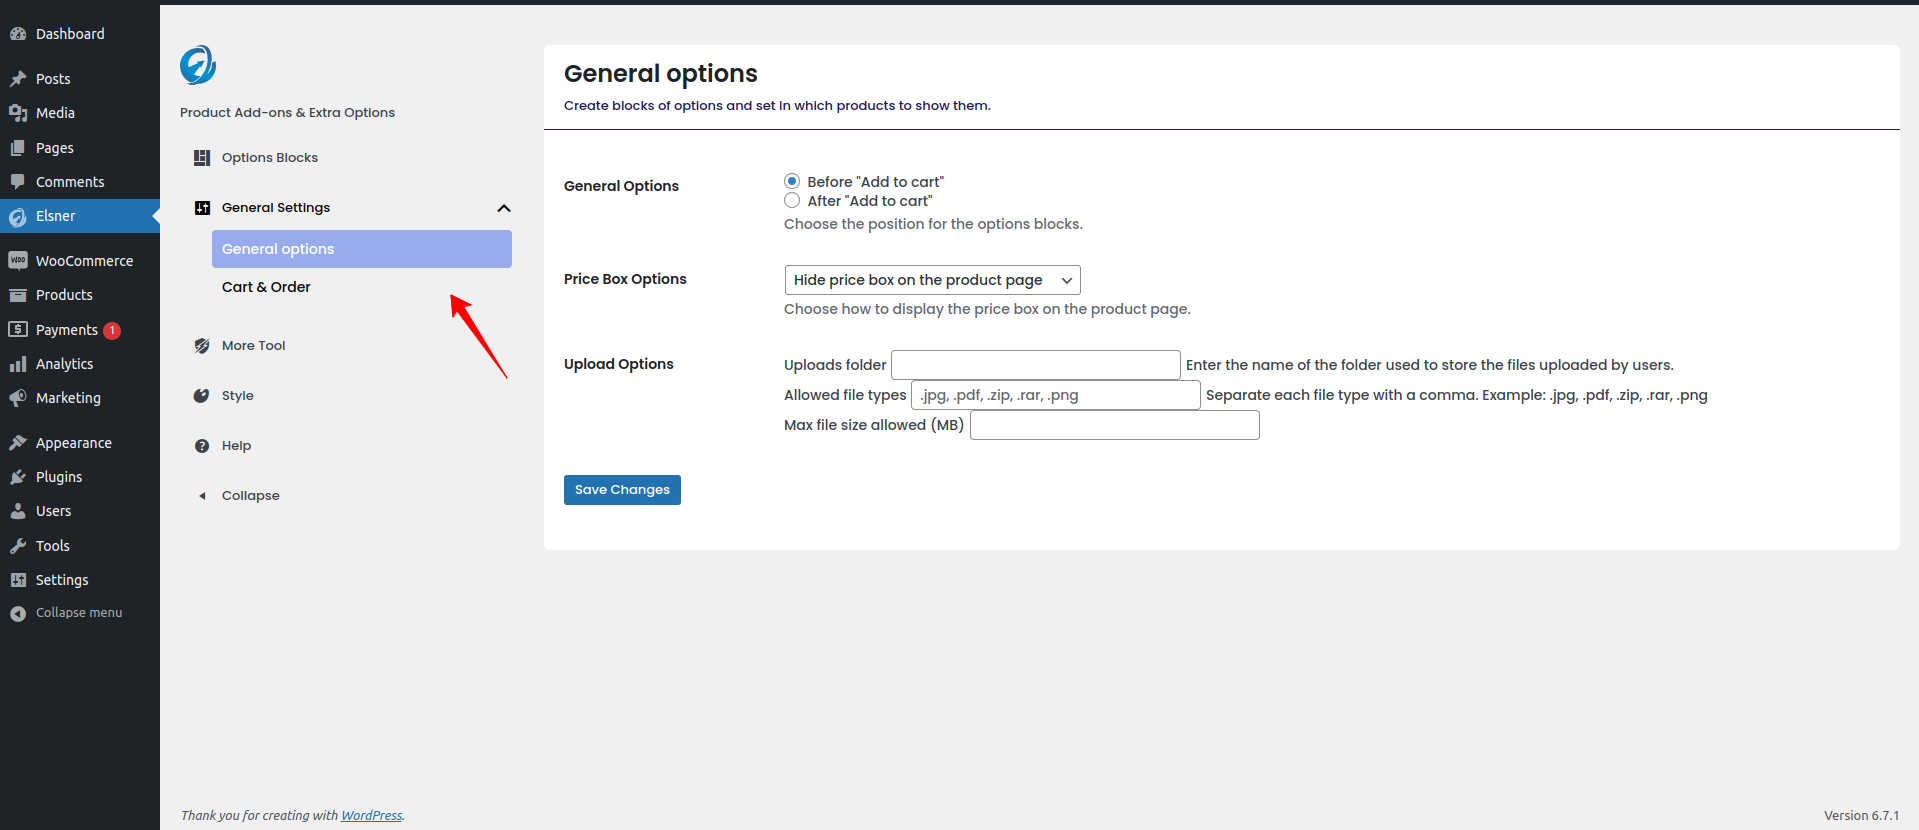This screenshot has height=830, width=1919.
Task: Click the Elsner plugin logo icon
Action: (x=198, y=65)
